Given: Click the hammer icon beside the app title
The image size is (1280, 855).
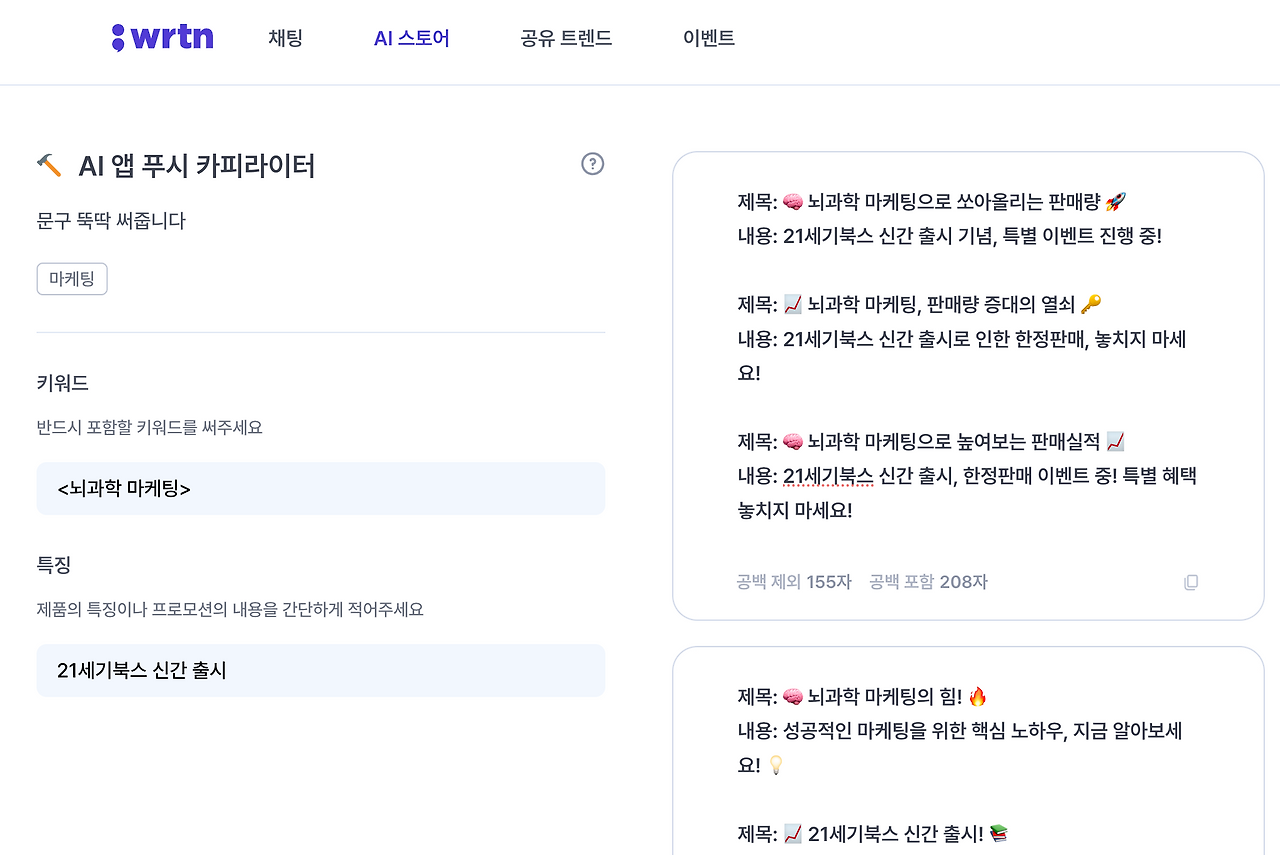Looking at the screenshot, I should 47,164.
